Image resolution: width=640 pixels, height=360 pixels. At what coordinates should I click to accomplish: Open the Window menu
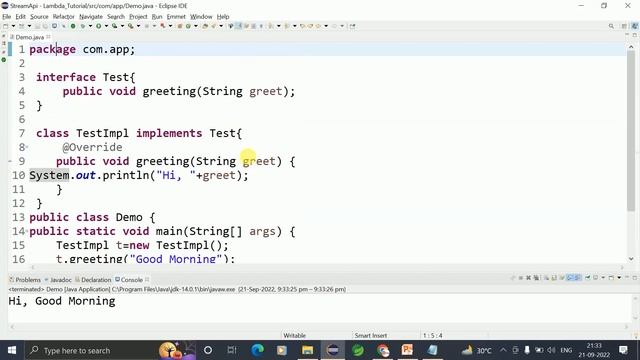click(x=201, y=17)
